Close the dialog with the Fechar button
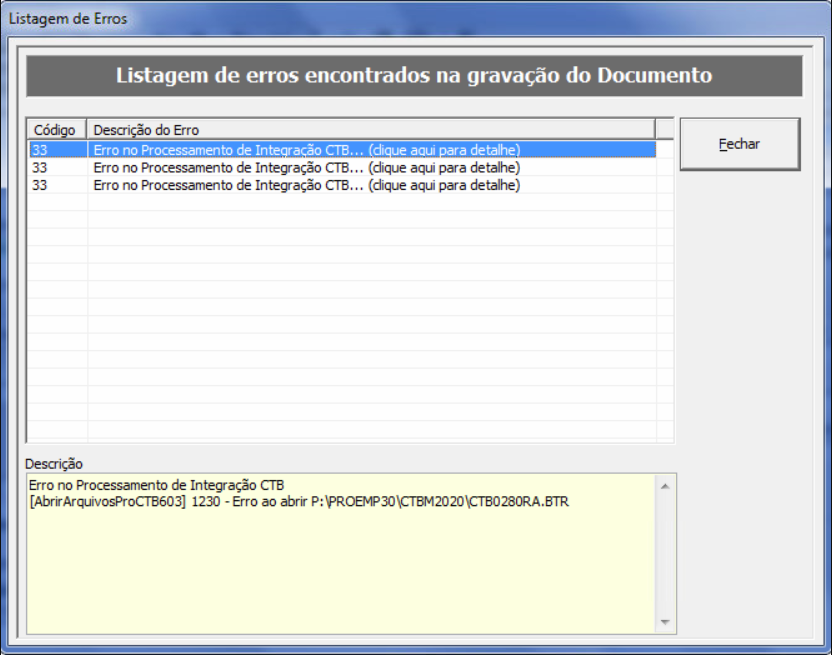This screenshot has height=655, width=832. [x=740, y=144]
